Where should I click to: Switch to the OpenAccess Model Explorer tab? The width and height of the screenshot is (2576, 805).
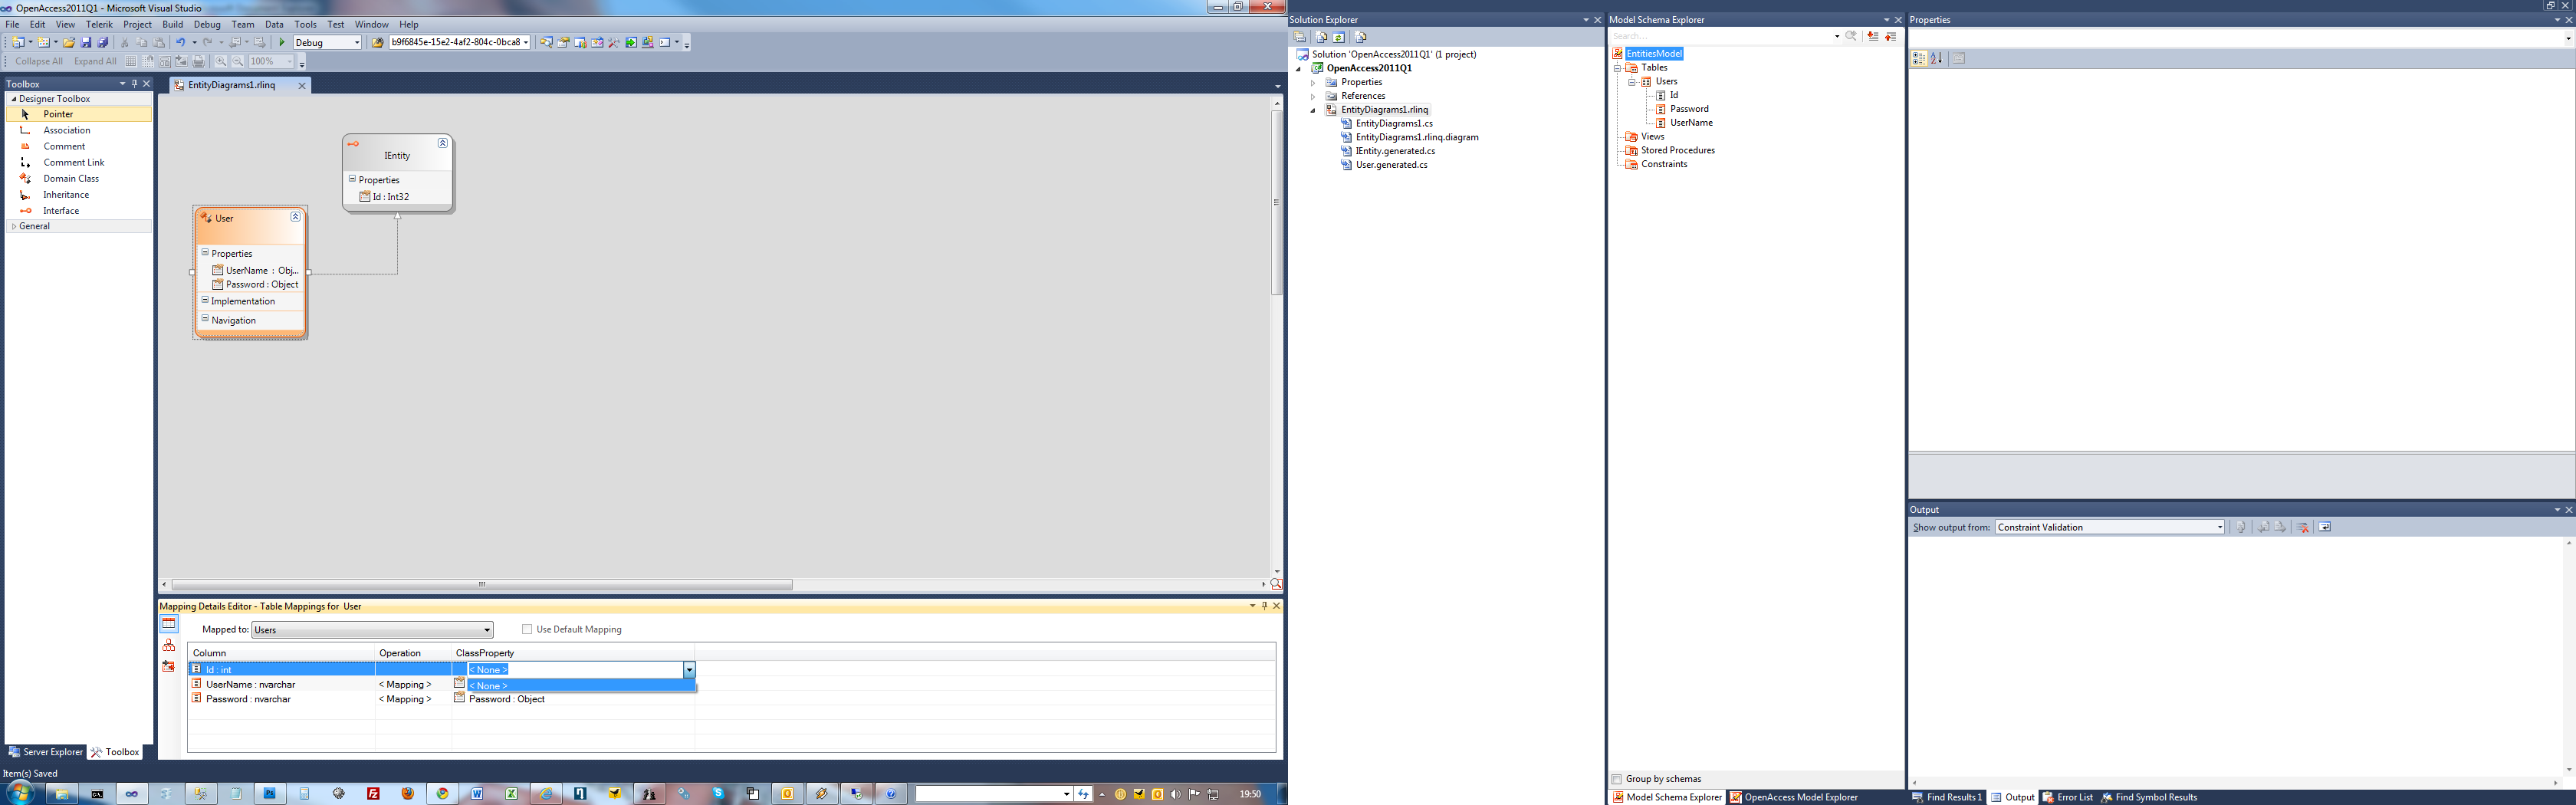(1794, 797)
